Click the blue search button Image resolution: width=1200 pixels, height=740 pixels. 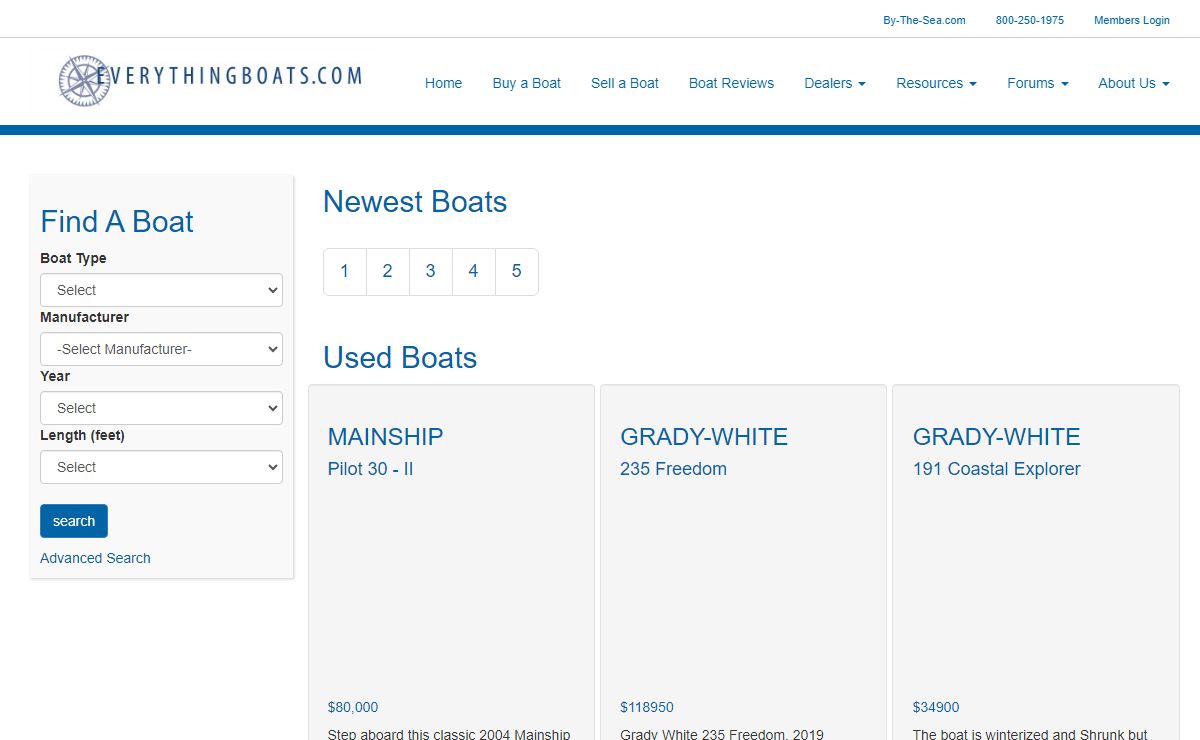tap(74, 521)
